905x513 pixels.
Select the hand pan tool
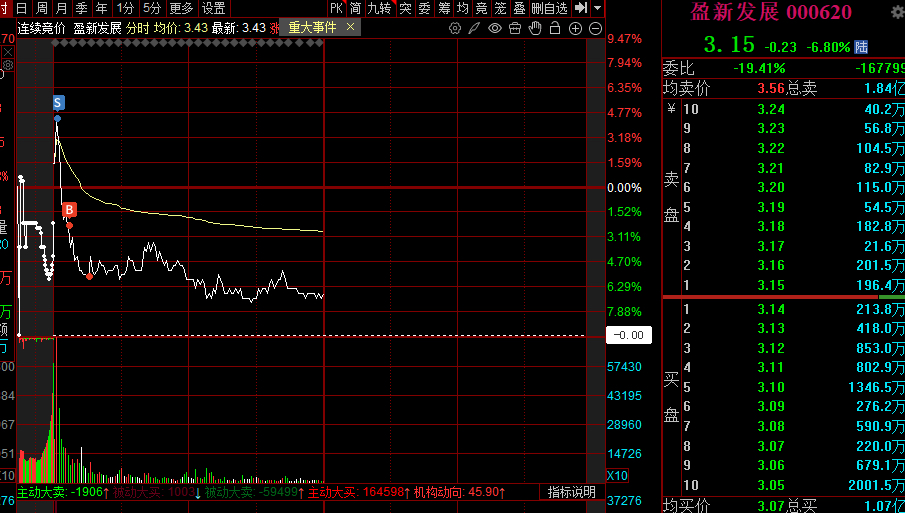pos(535,28)
